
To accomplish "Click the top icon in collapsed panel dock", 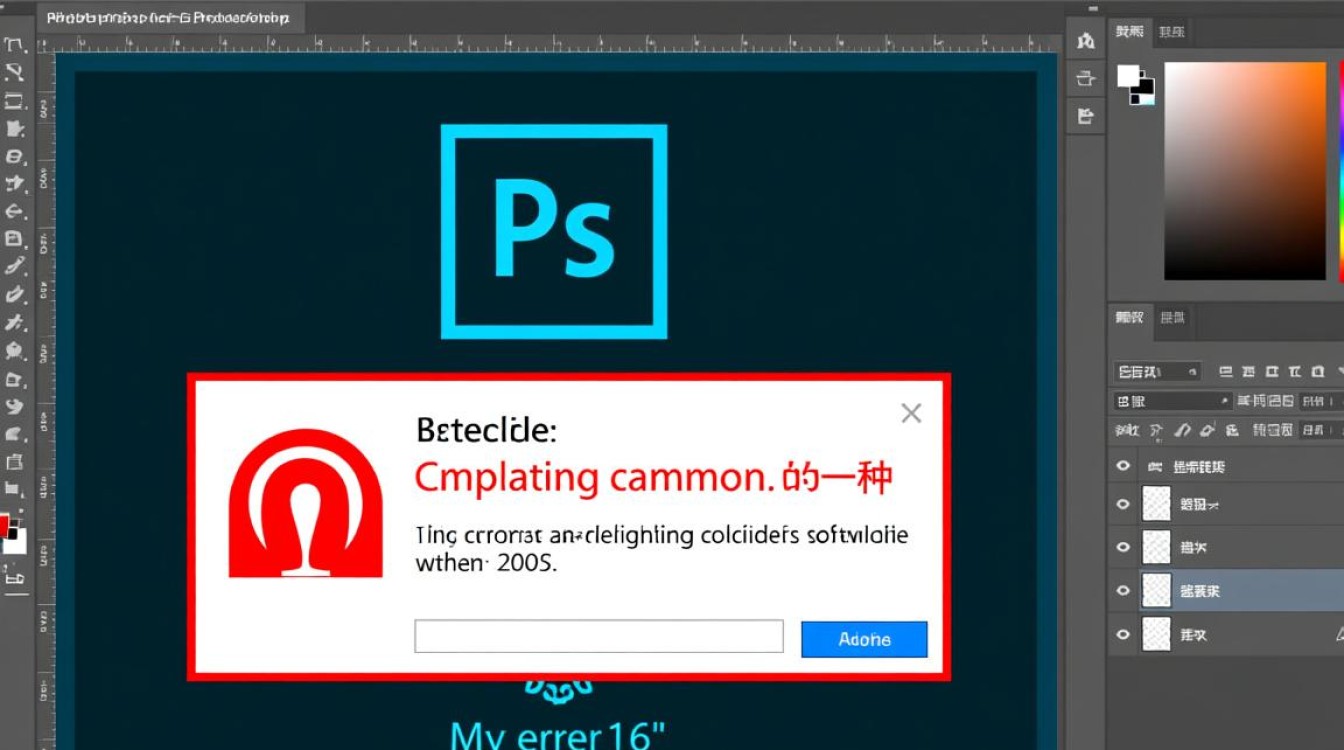I will click(x=1085, y=41).
